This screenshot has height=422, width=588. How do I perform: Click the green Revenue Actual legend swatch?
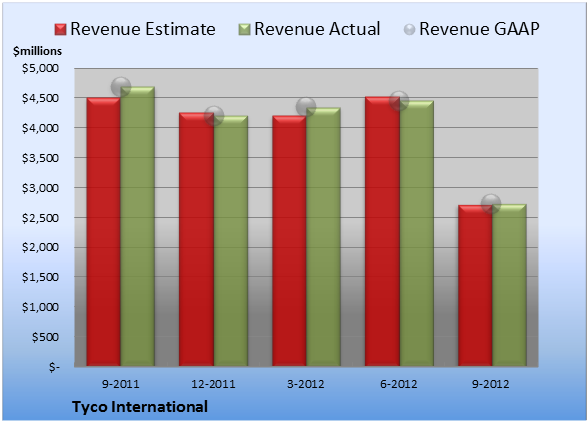click(244, 29)
